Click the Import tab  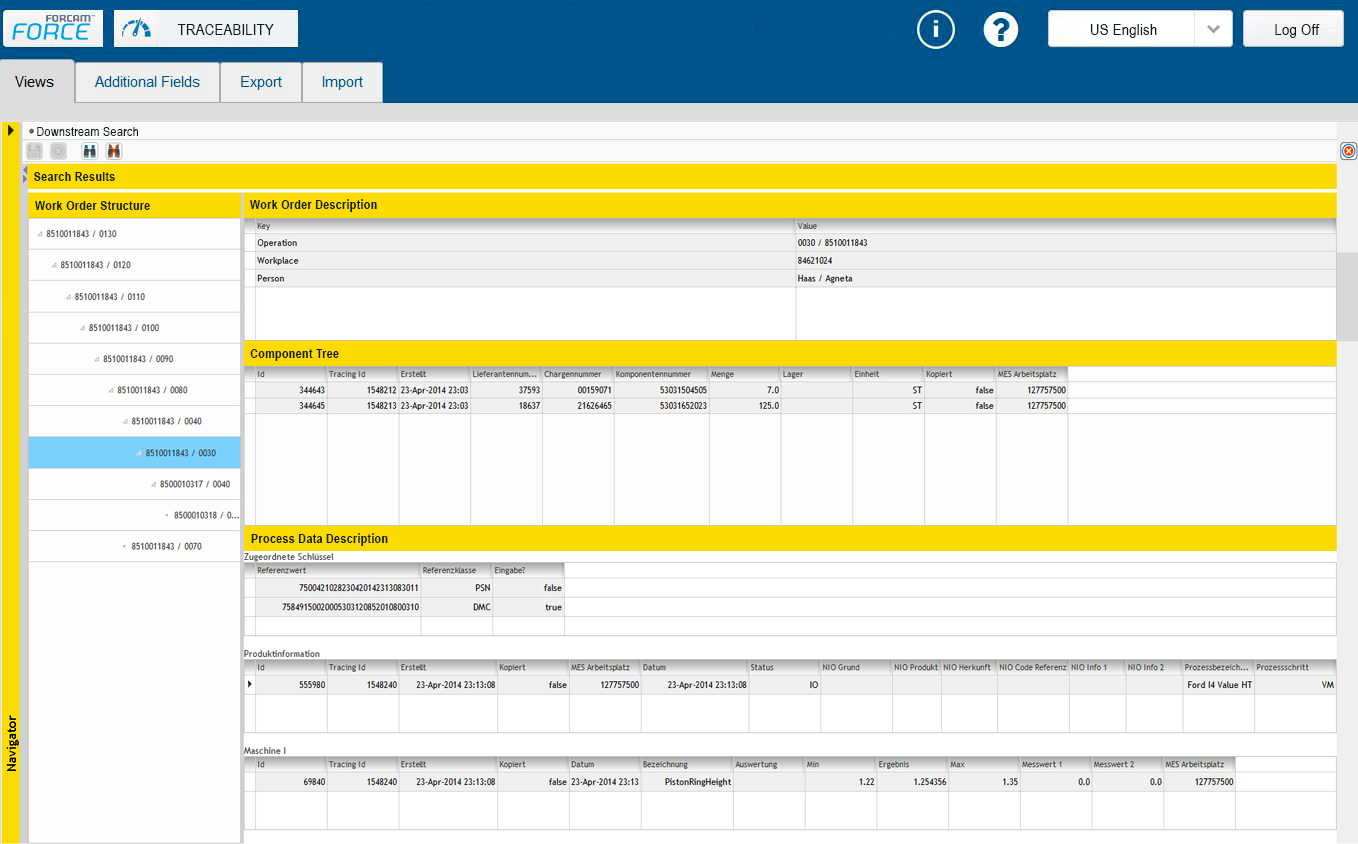[x=342, y=82]
